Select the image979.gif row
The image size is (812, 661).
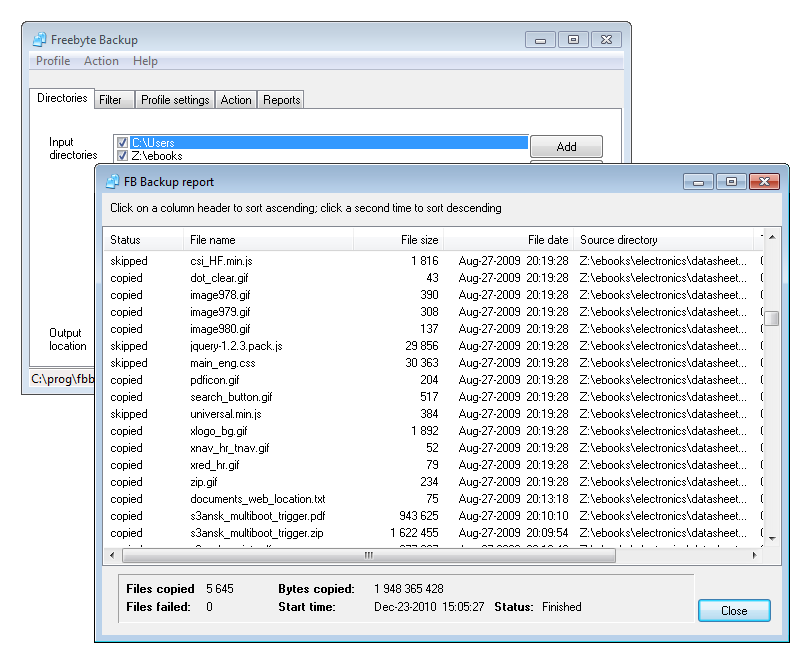[x=433, y=312]
